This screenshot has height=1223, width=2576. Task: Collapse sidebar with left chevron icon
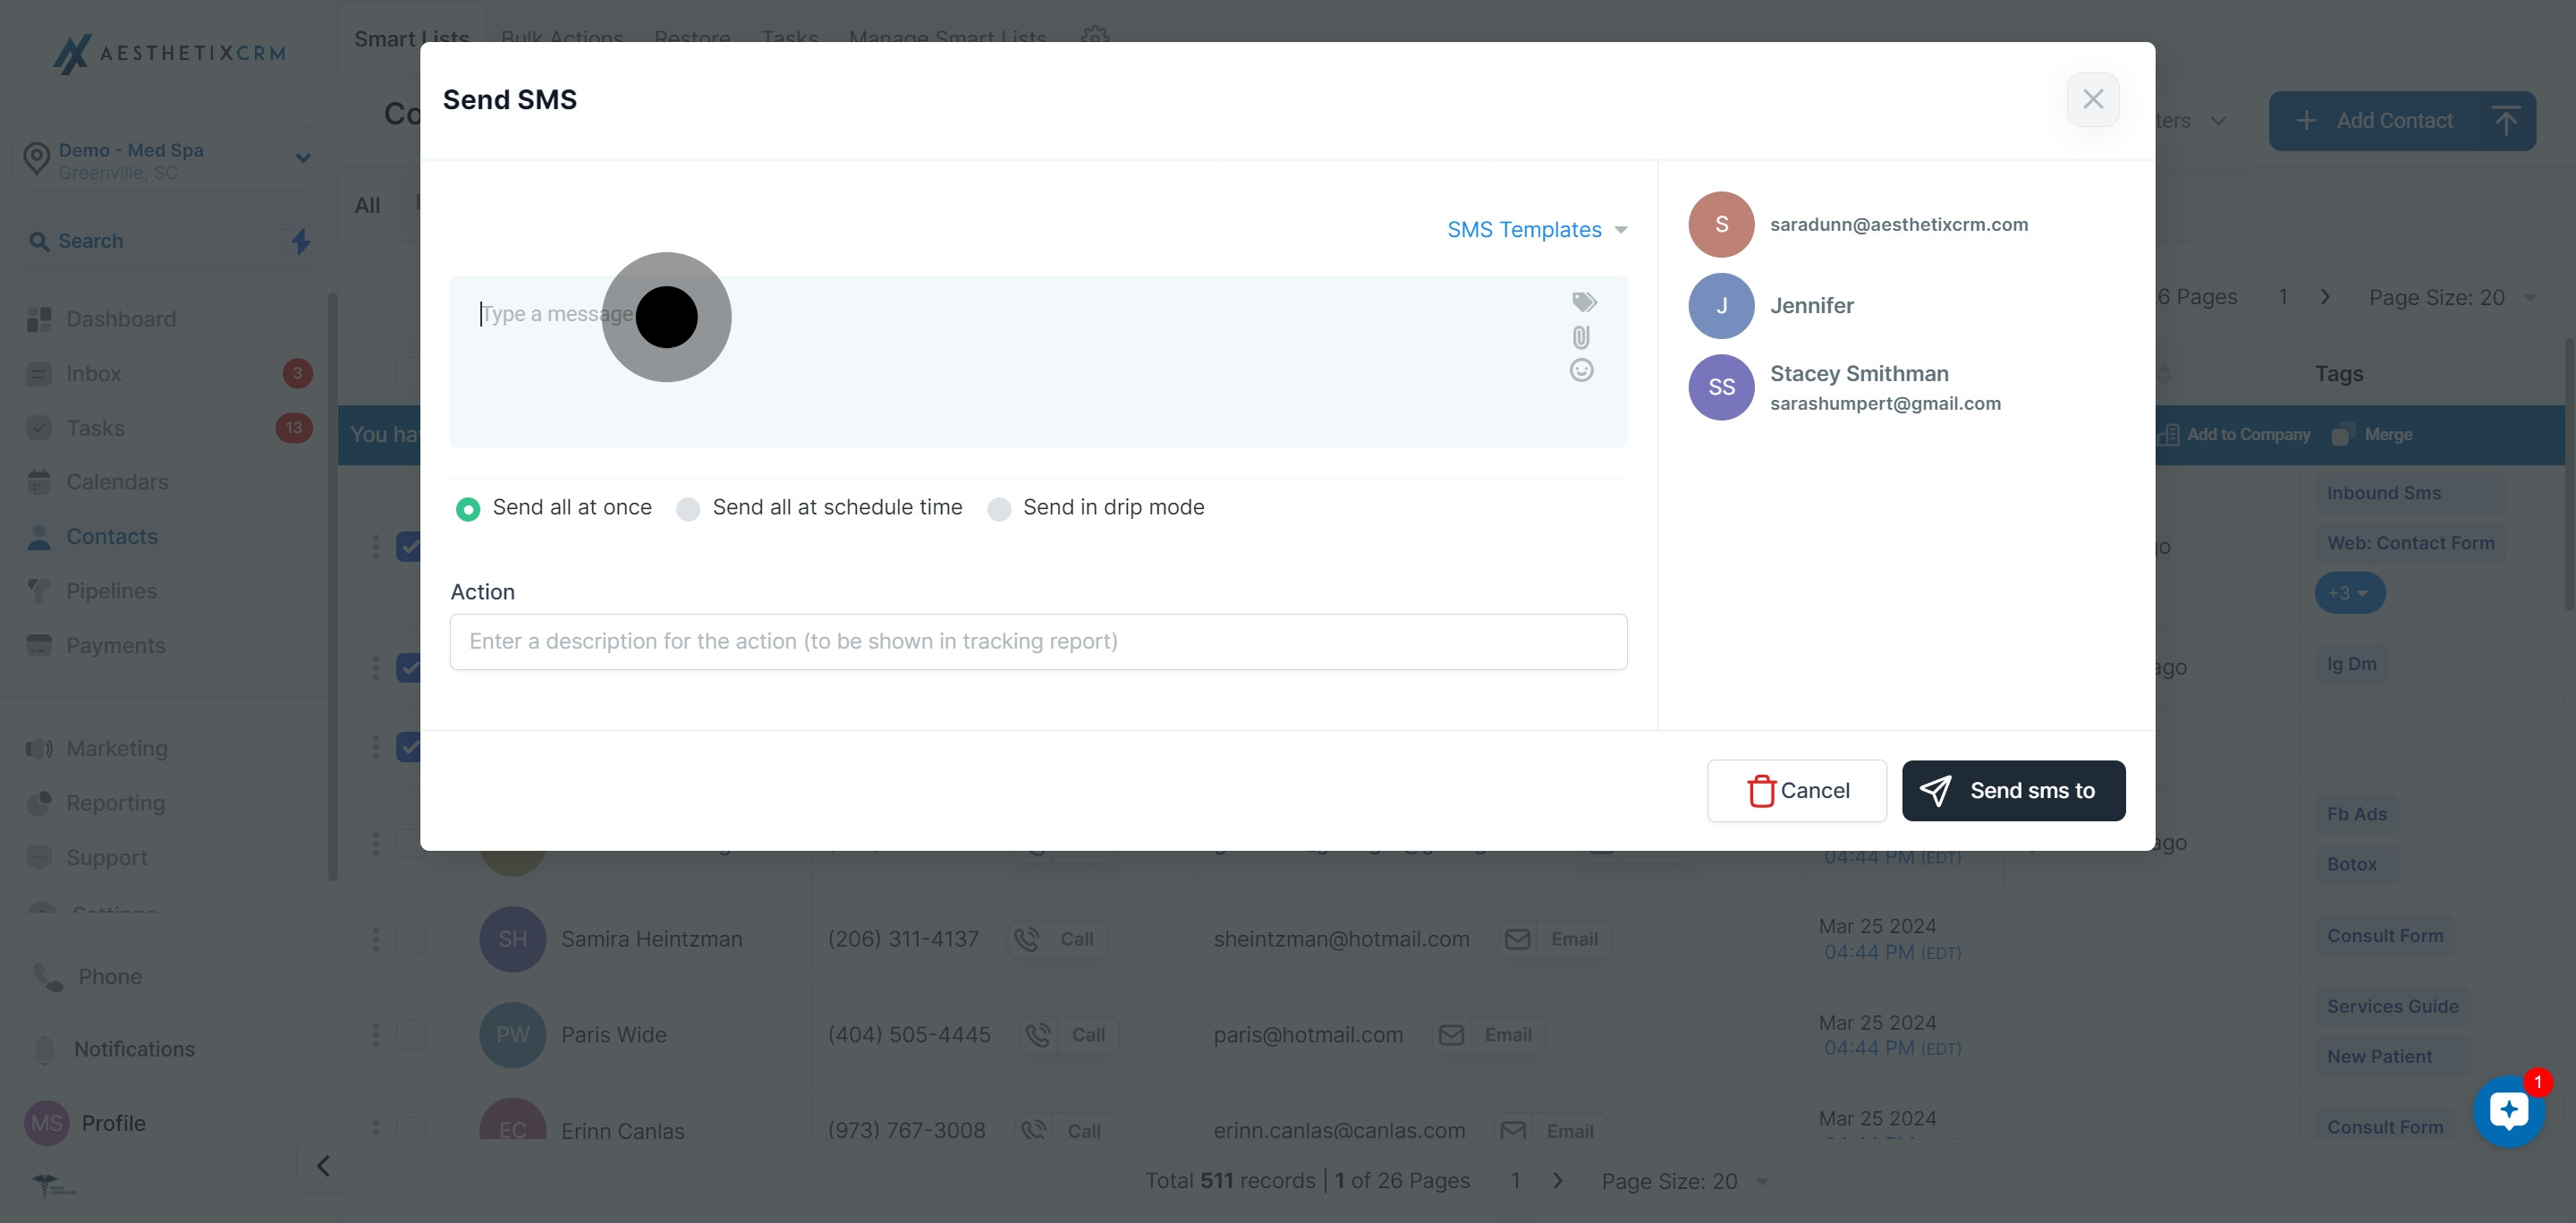pyautogui.click(x=323, y=1166)
